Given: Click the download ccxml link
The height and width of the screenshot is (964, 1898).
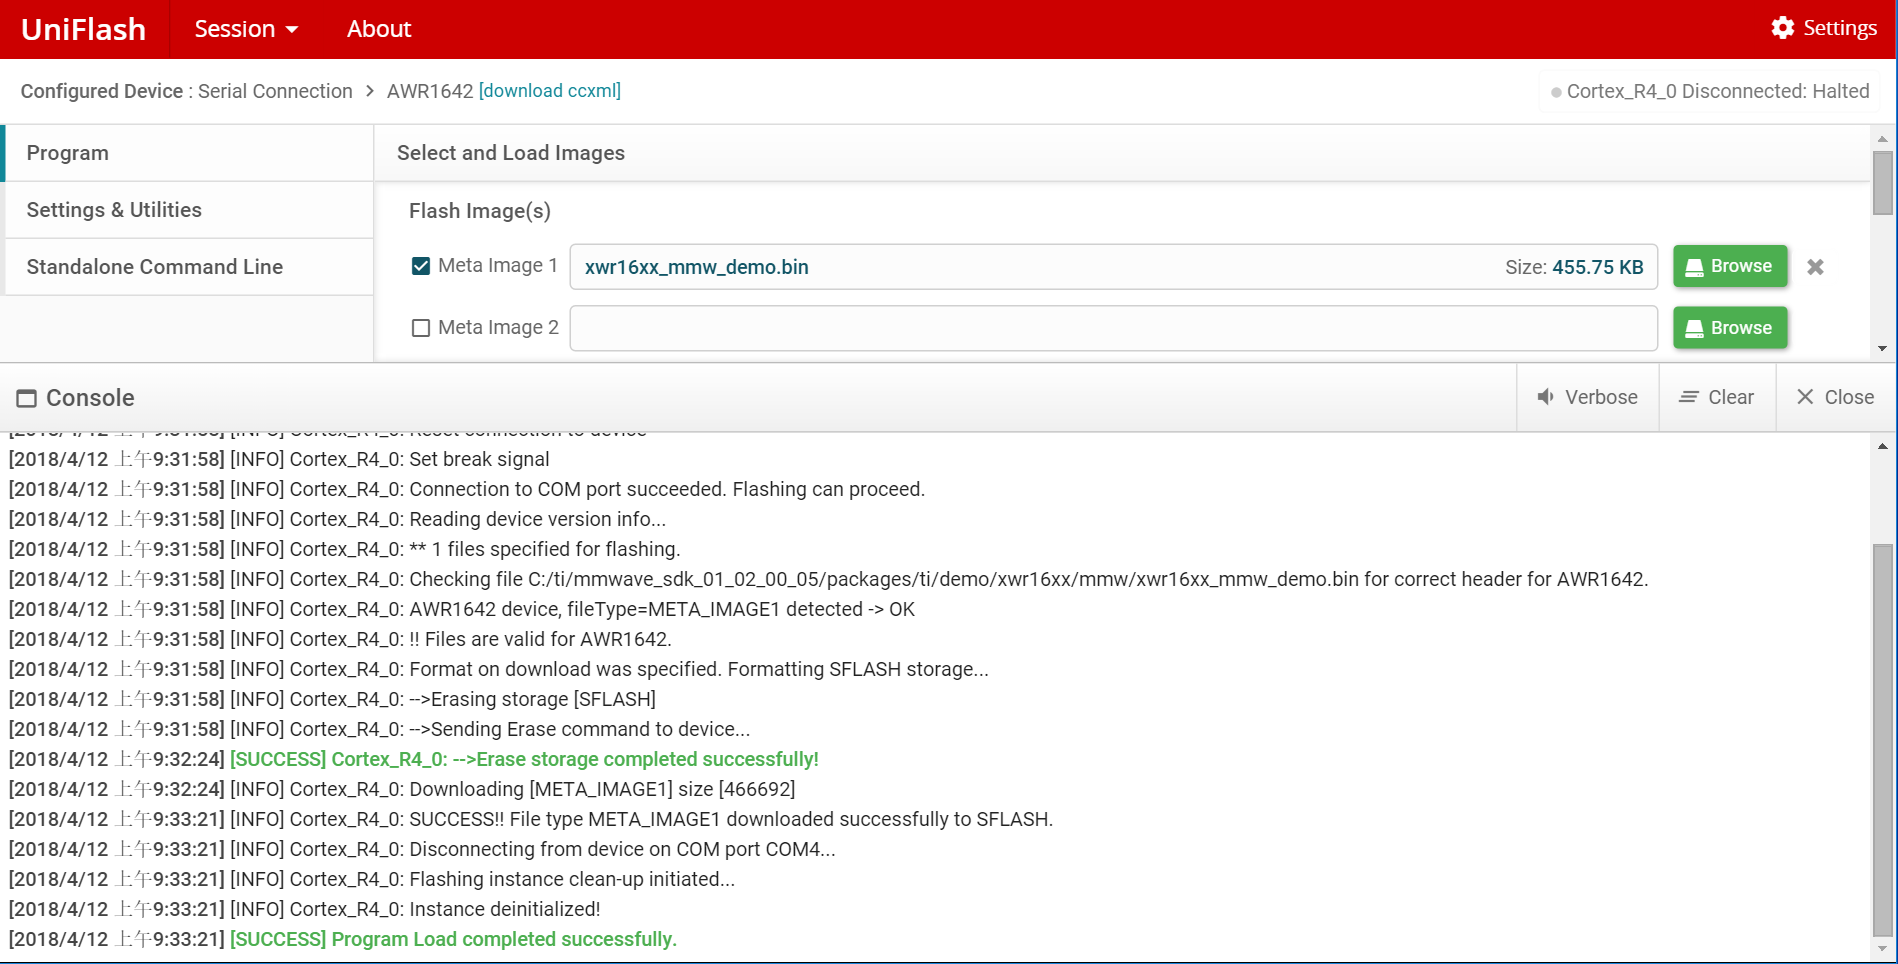Looking at the screenshot, I should coord(550,91).
